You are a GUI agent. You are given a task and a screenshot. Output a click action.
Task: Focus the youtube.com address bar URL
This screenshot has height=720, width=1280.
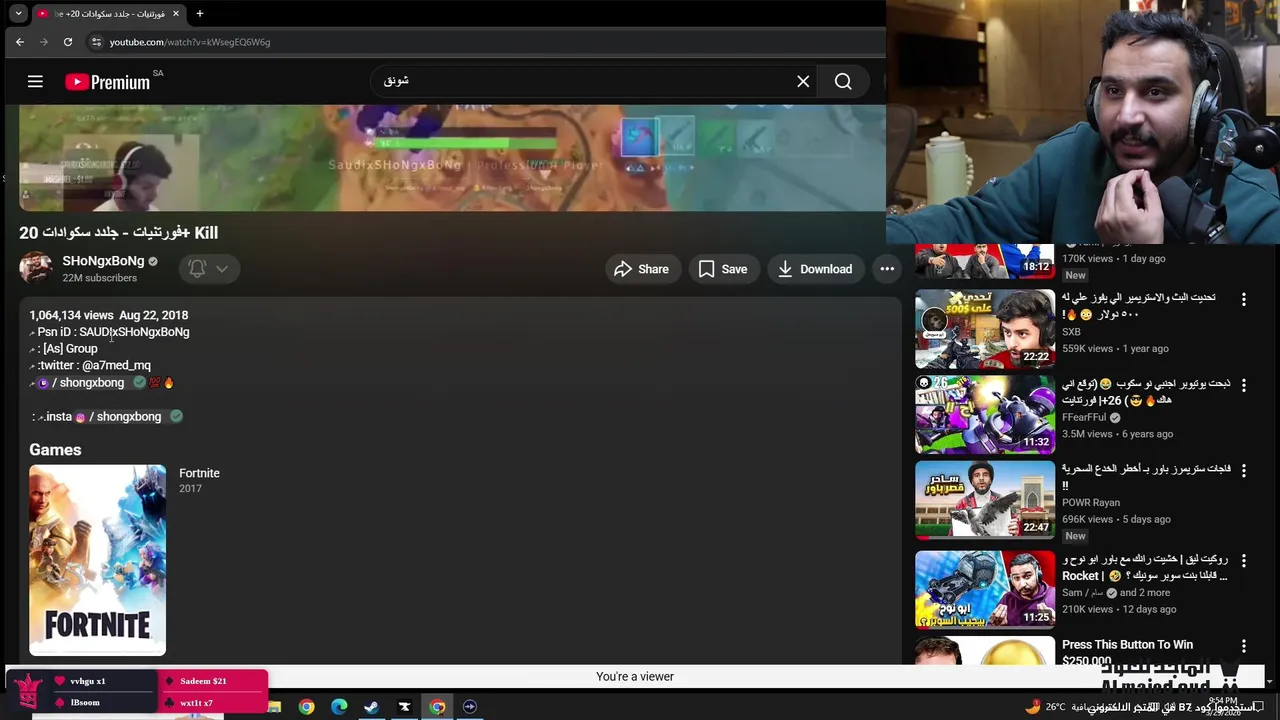(x=190, y=42)
